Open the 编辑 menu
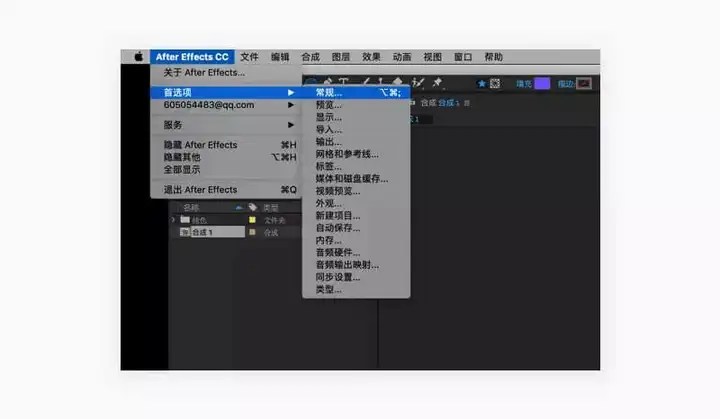Image resolution: width=720 pixels, height=419 pixels. point(280,57)
